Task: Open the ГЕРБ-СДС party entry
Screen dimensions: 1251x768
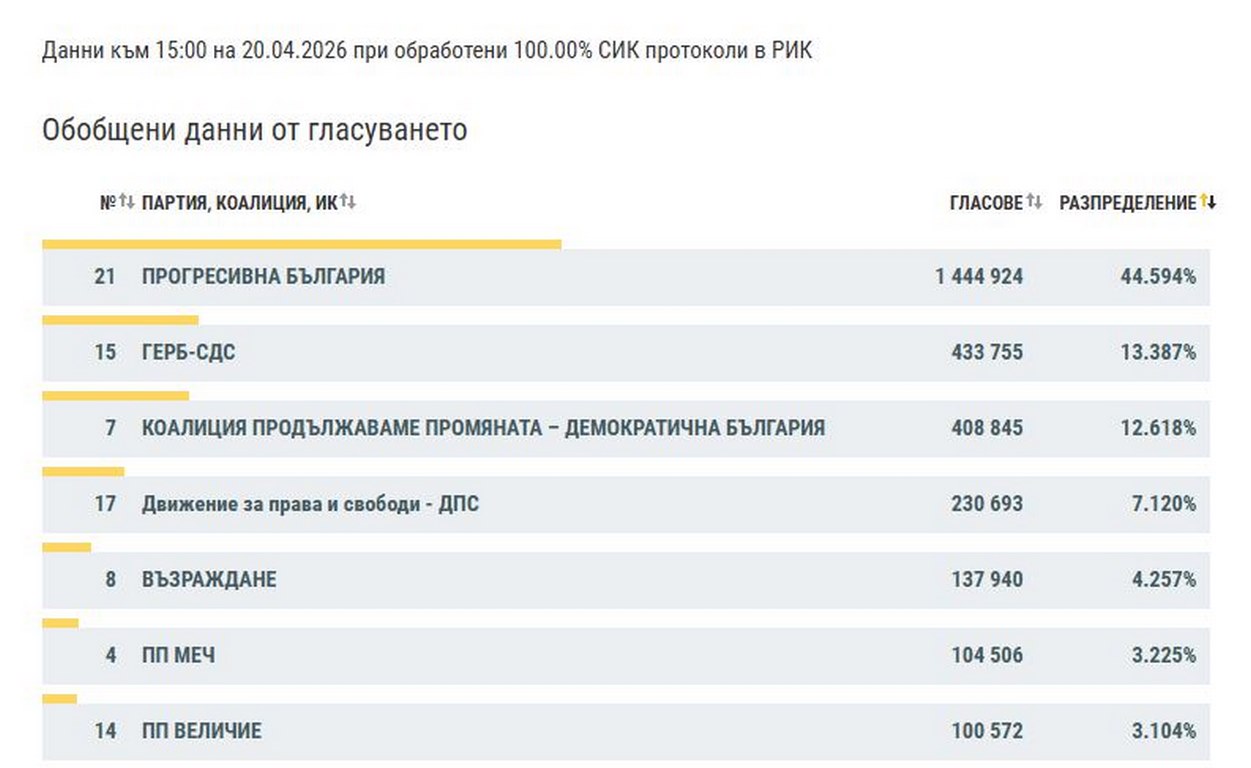Action: click(189, 353)
